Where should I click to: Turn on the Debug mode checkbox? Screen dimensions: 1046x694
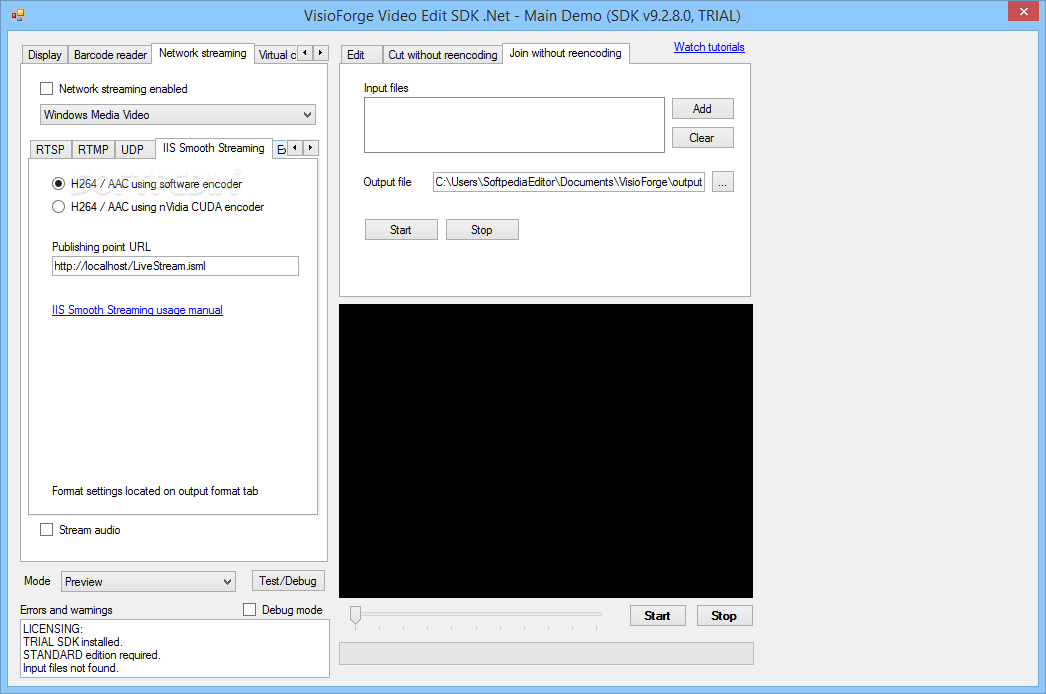(x=249, y=610)
